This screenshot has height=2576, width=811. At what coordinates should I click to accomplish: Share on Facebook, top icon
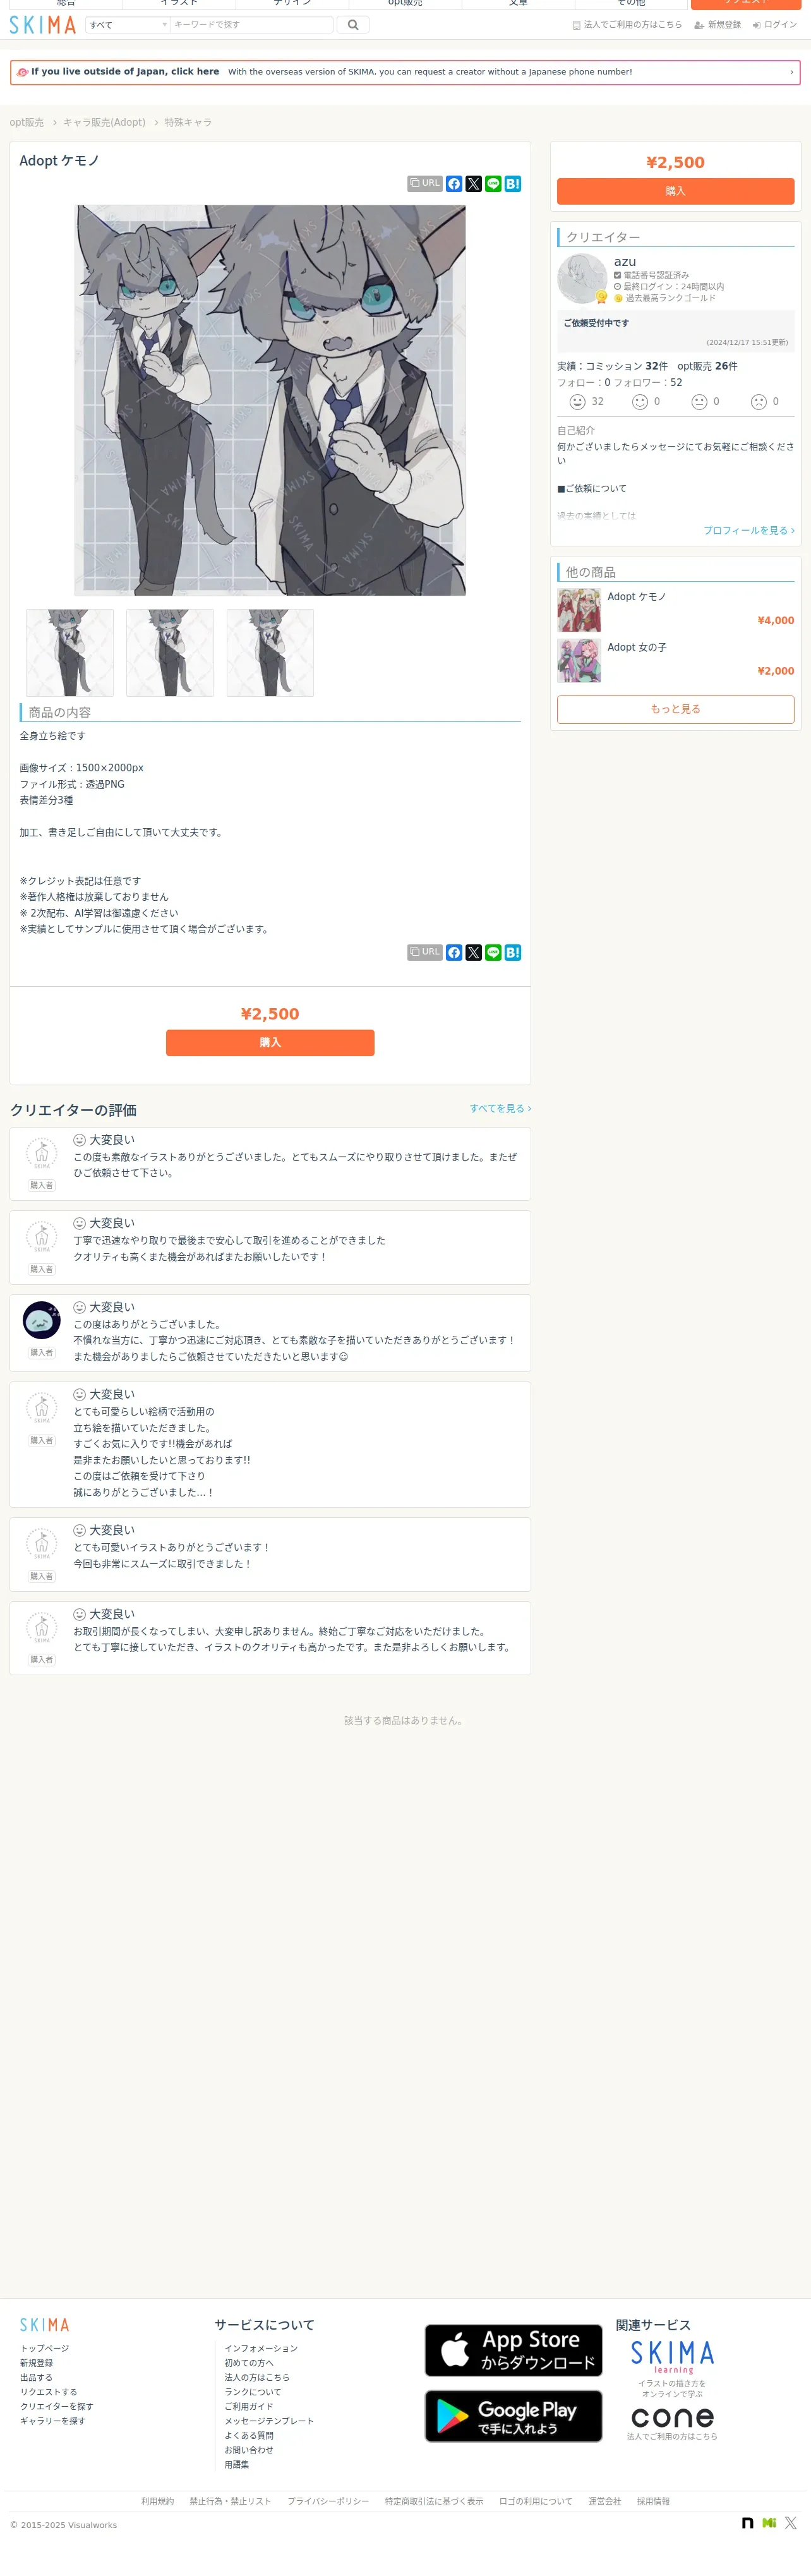pos(454,184)
